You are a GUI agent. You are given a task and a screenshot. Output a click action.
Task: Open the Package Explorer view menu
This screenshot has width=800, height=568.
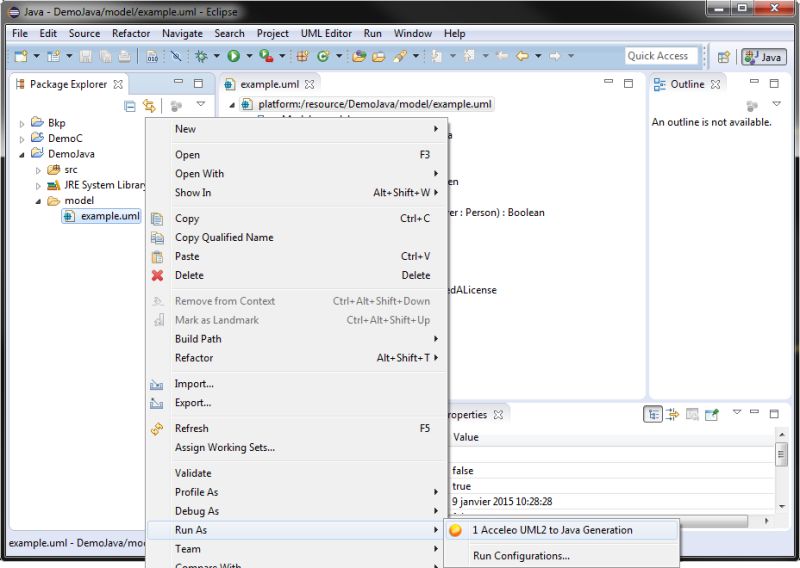[201, 104]
